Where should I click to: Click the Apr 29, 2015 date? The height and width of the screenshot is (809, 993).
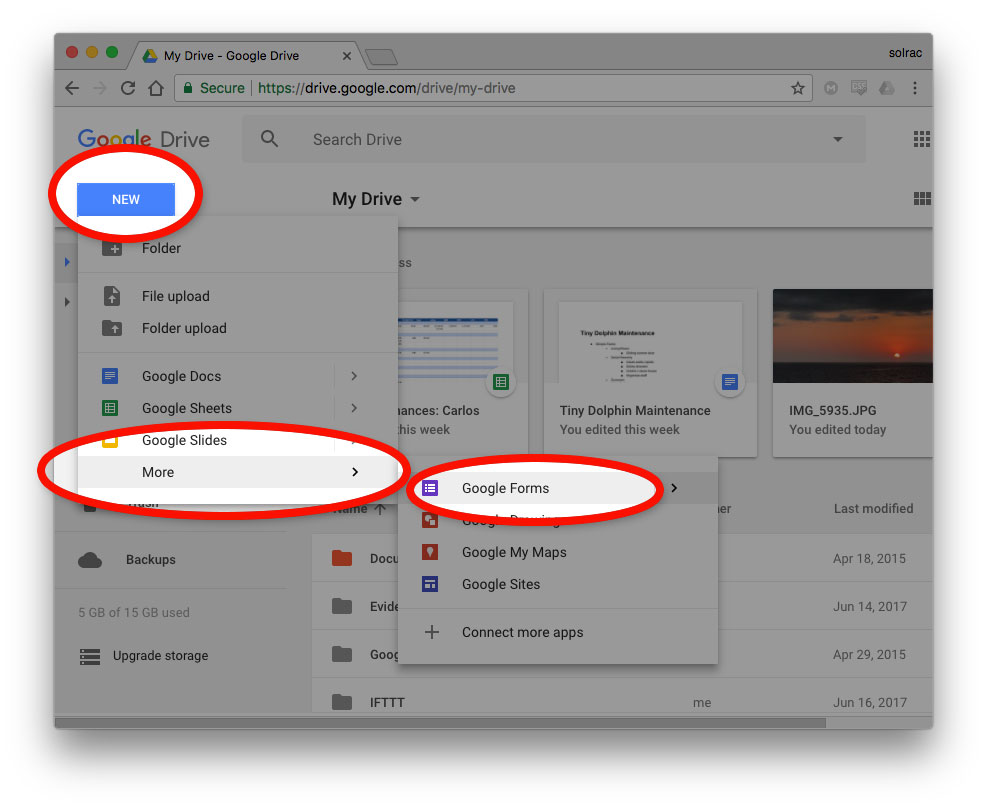coord(870,654)
